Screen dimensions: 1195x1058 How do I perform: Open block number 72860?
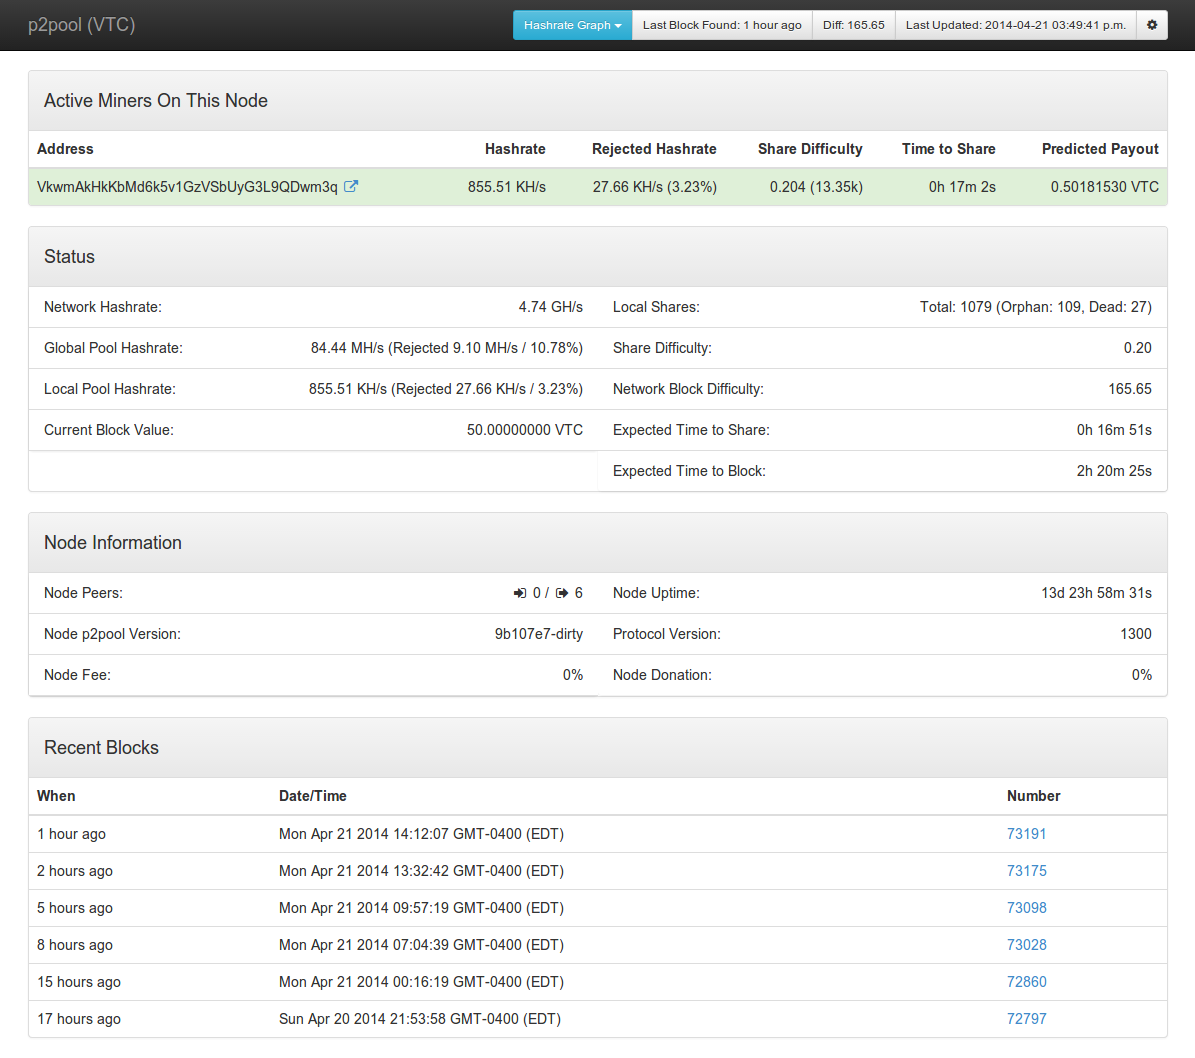(1027, 982)
